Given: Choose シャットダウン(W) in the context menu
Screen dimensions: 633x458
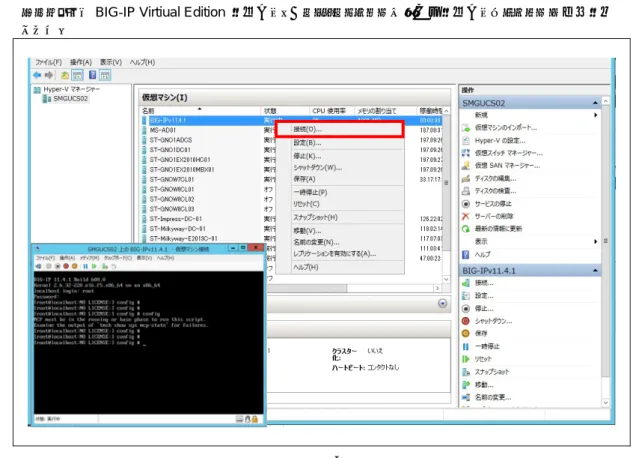Looking at the screenshot, I should [x=340, y=167].
